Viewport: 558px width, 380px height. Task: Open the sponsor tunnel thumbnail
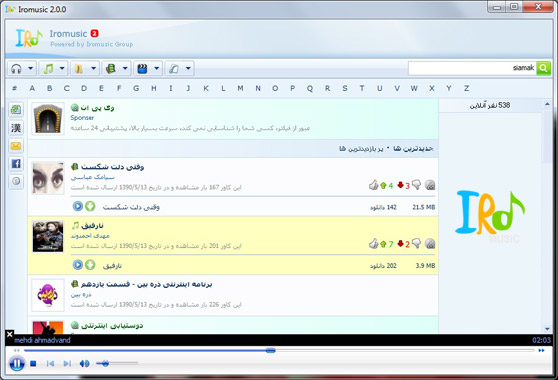tap(48, 119)
